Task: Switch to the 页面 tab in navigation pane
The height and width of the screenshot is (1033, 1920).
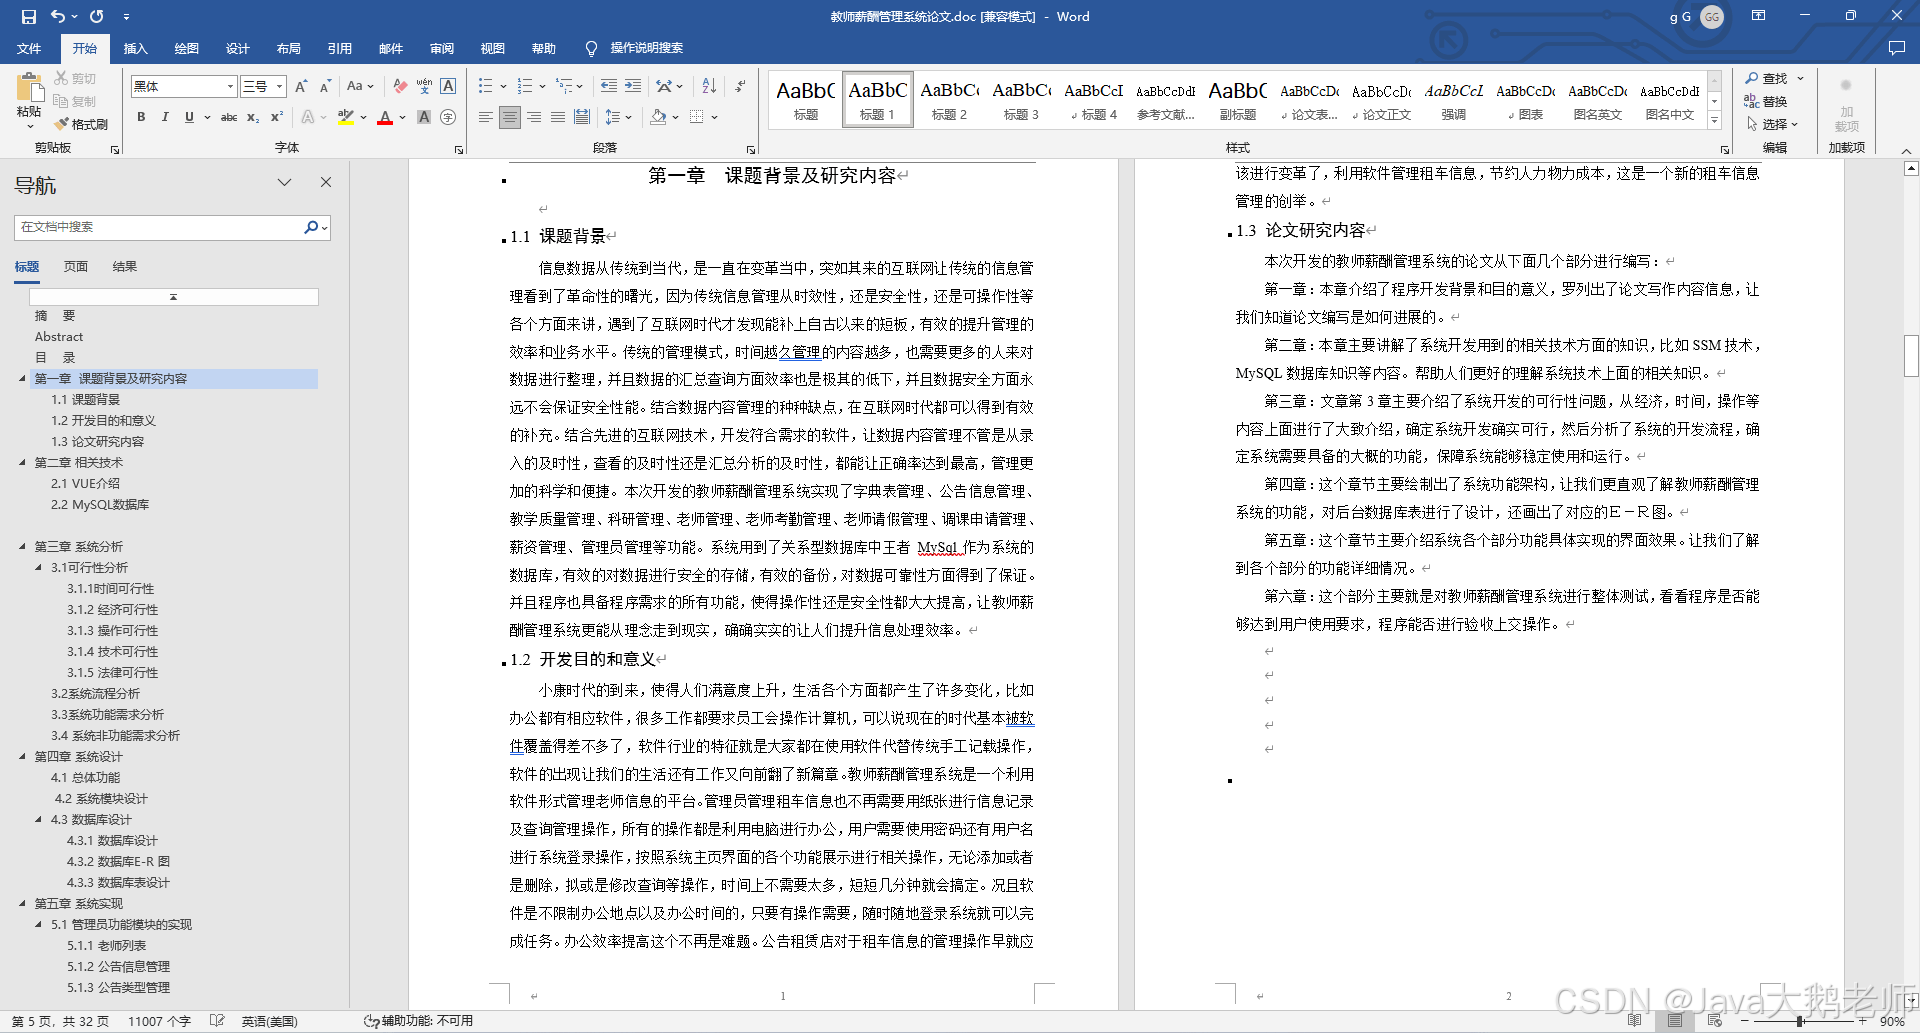Action: coord(77,265)
